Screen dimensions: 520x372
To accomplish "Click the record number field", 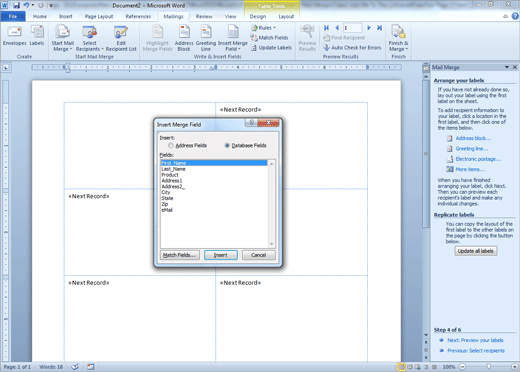I will click(x=353, y=28).
